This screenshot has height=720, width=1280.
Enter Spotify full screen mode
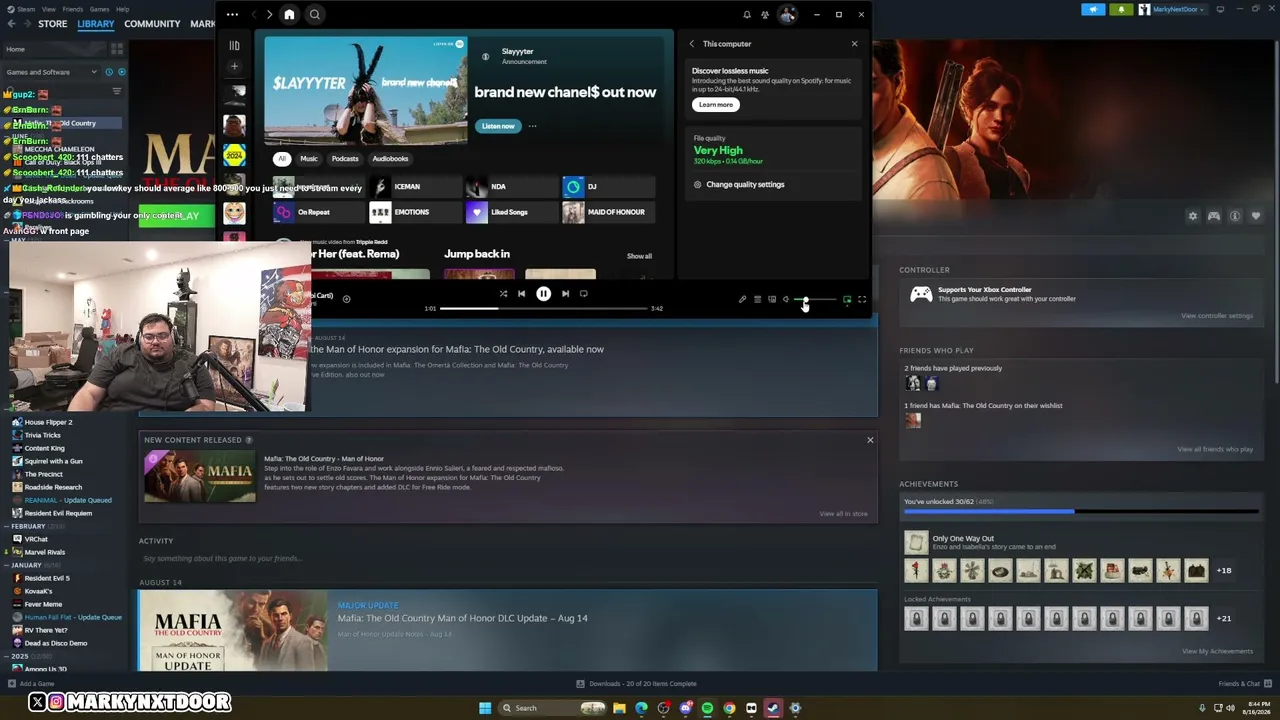[862, 299]
